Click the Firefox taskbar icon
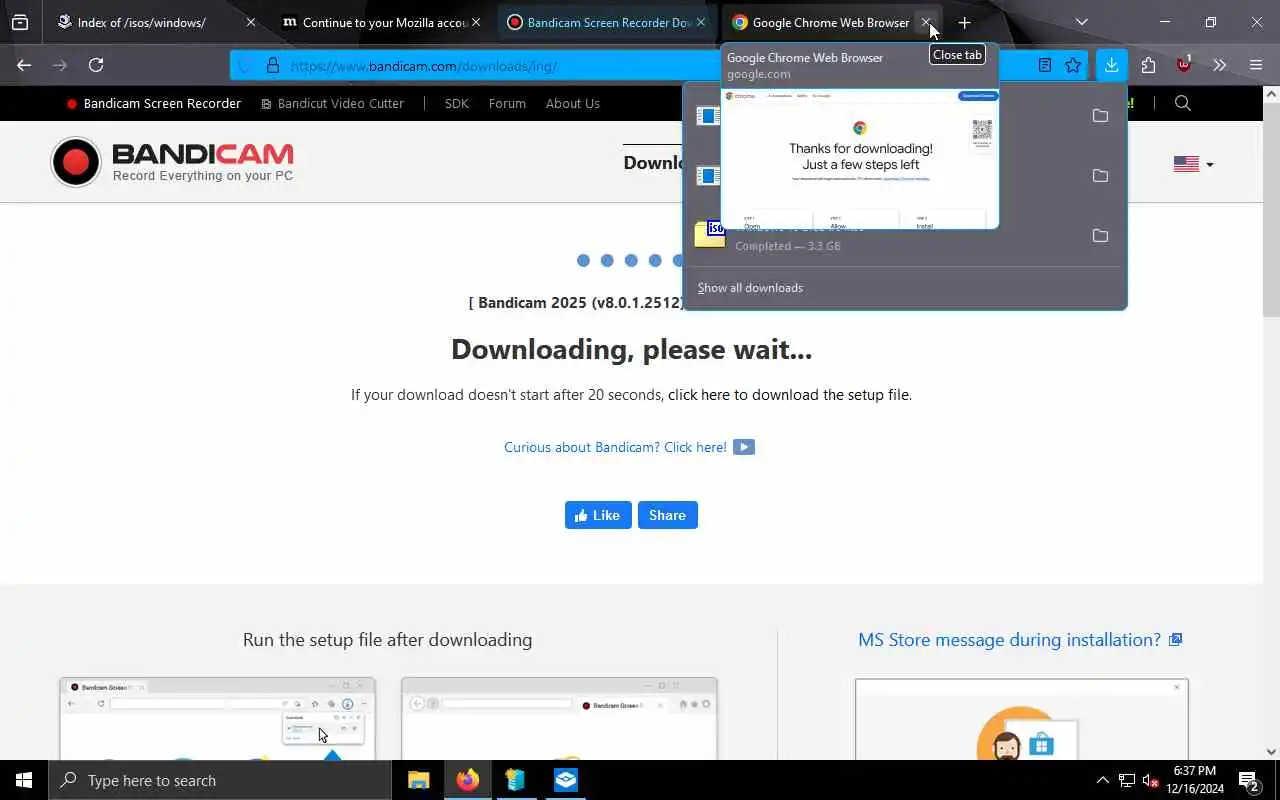The width and height of the screenshot is (1280, 800). coord(467,780)
